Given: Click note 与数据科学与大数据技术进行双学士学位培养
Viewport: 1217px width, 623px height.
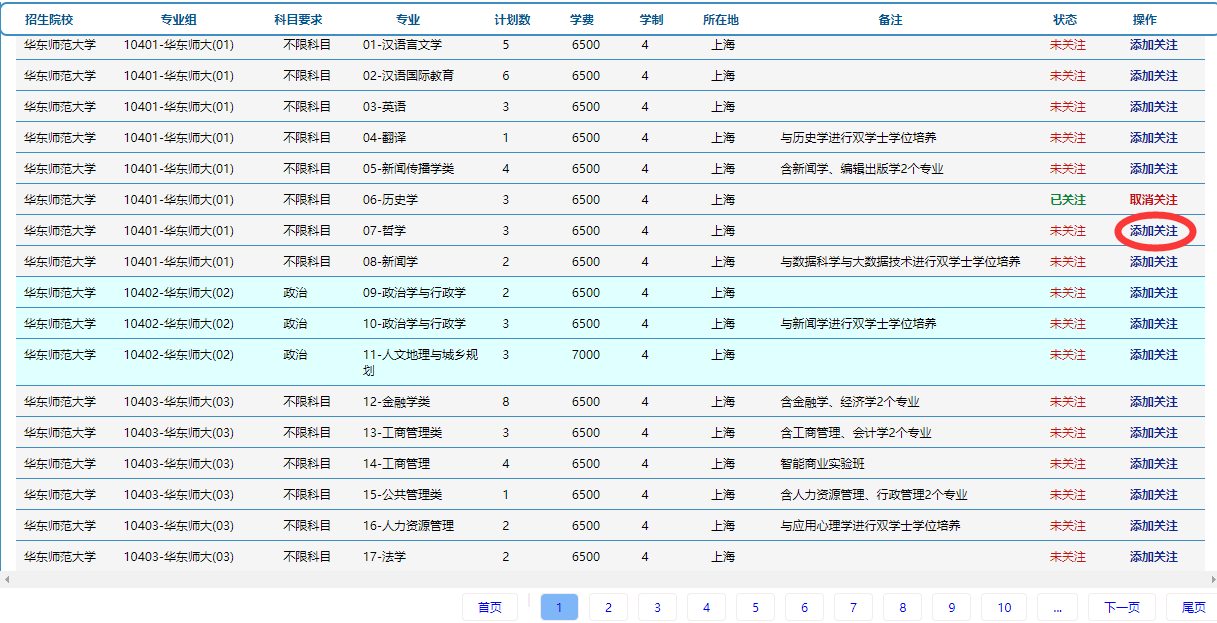Looking at the screenshot, I should (900, 262).
